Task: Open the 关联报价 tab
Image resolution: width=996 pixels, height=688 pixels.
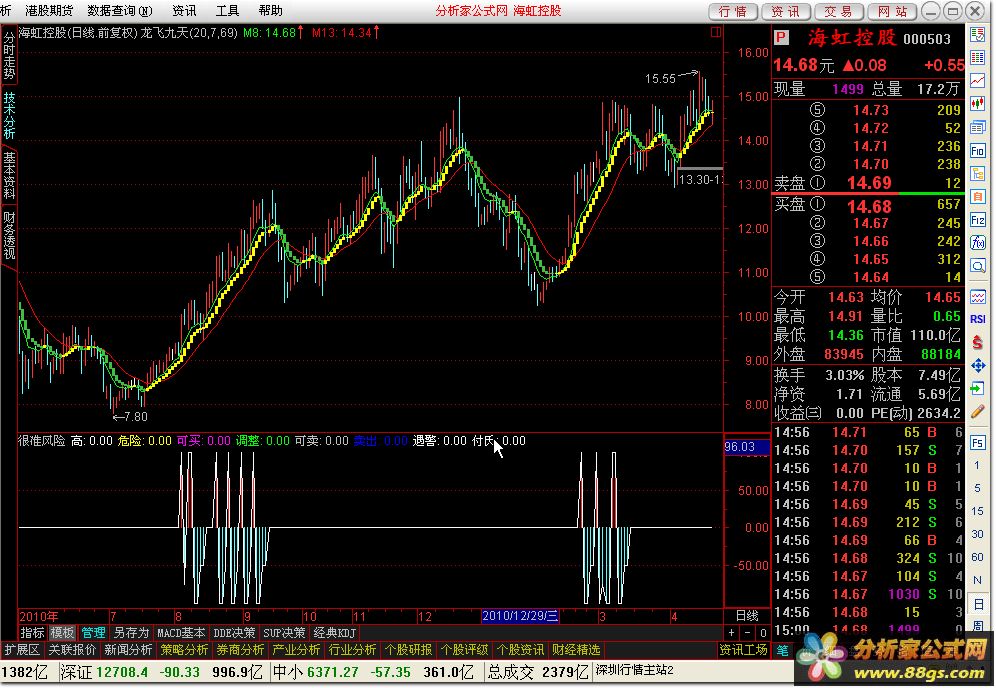Action: [72, 650]
